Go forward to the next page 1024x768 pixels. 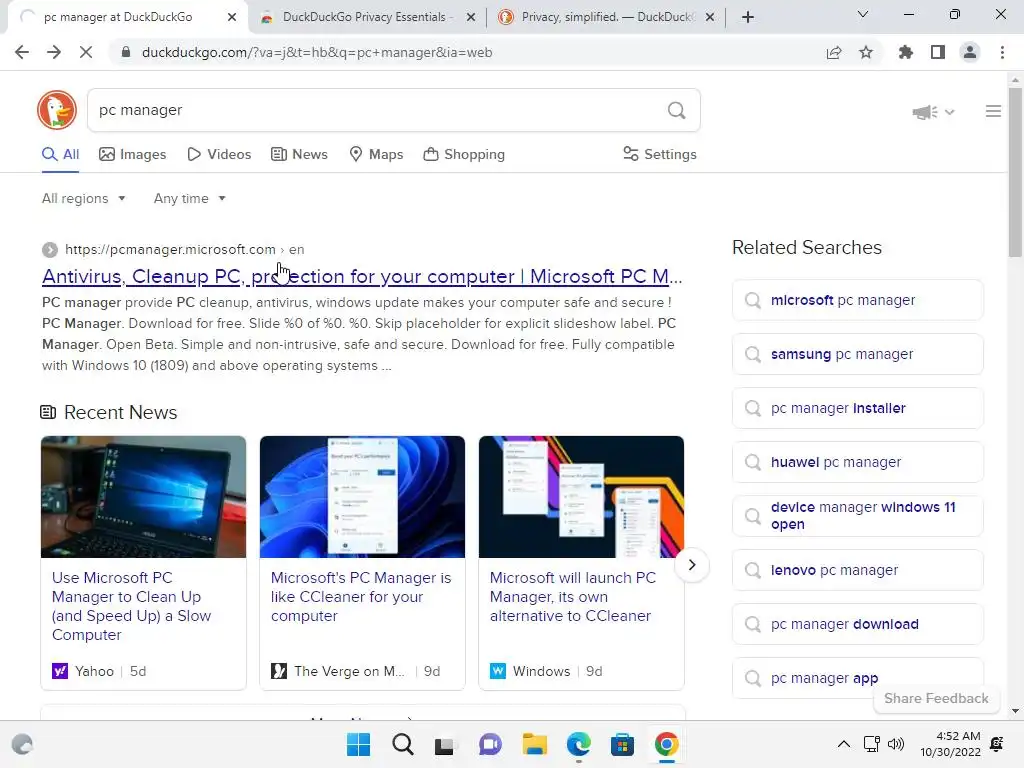coord(54,52)
